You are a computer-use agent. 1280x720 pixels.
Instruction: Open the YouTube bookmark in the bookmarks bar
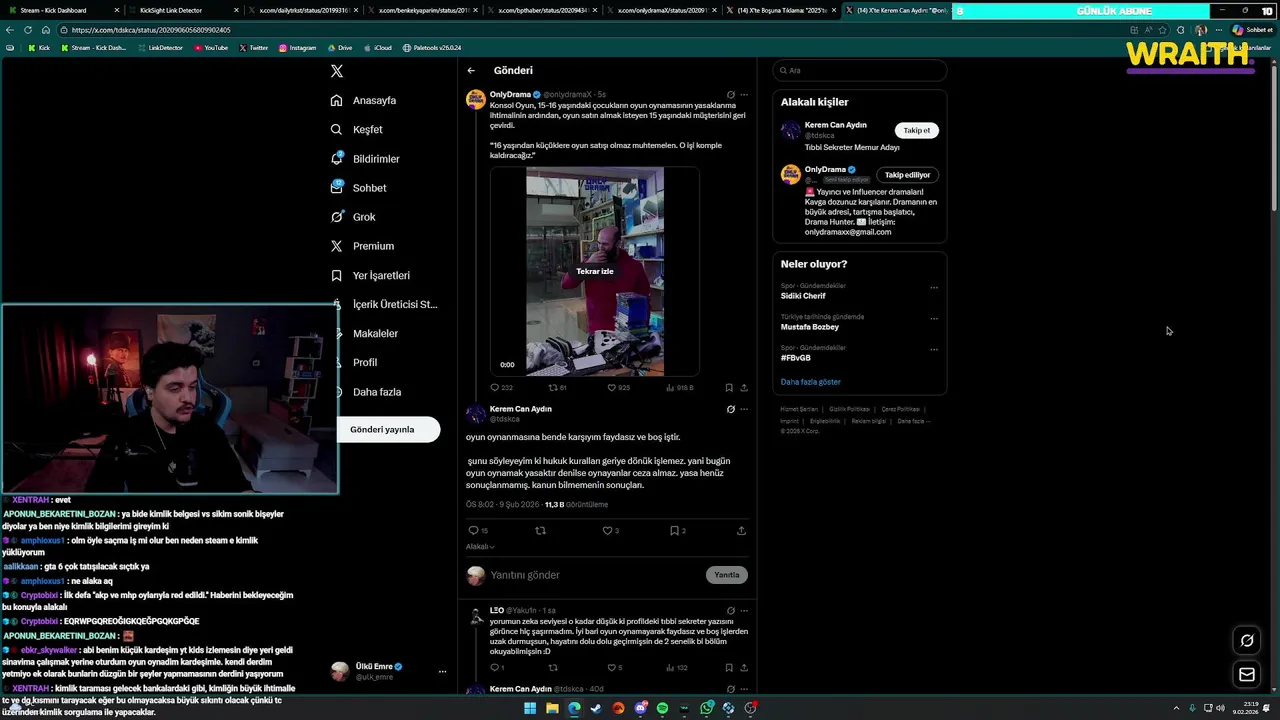[x=211, y=48]
